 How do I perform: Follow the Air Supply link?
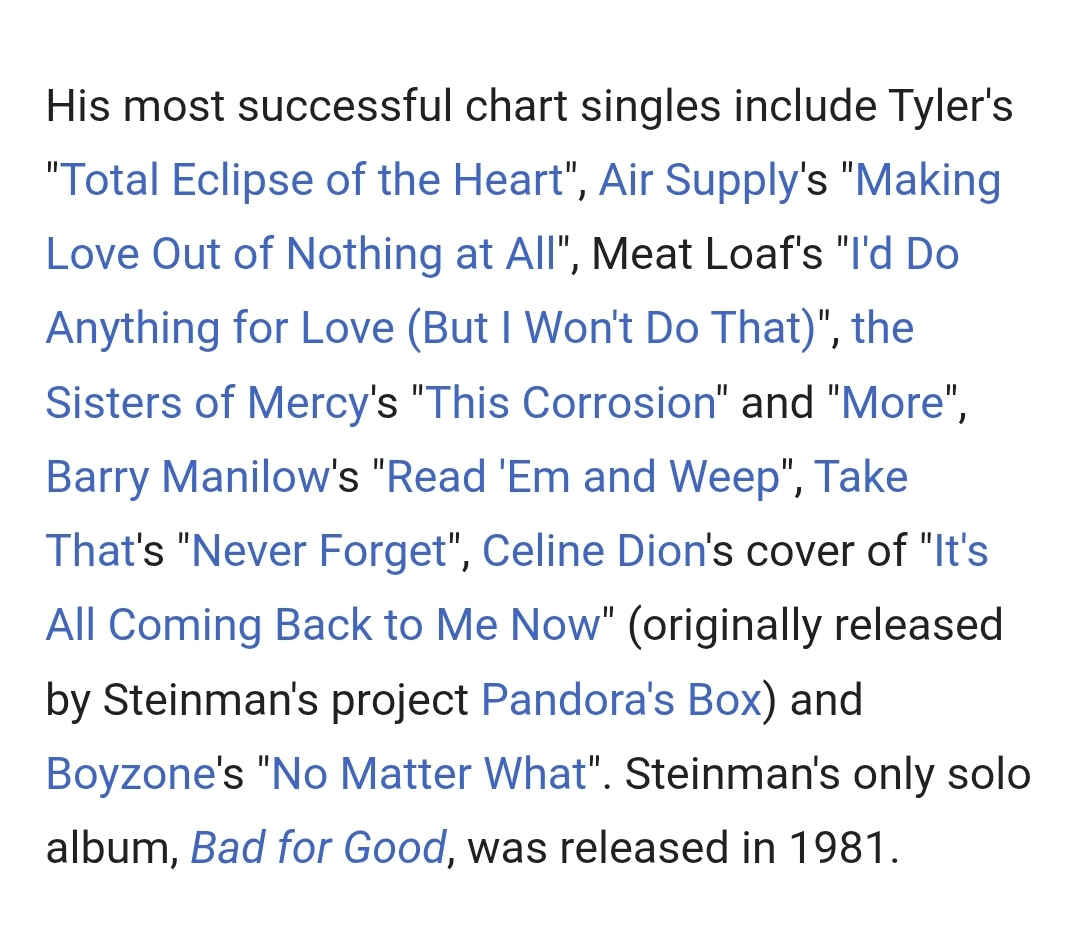point(696,181)
